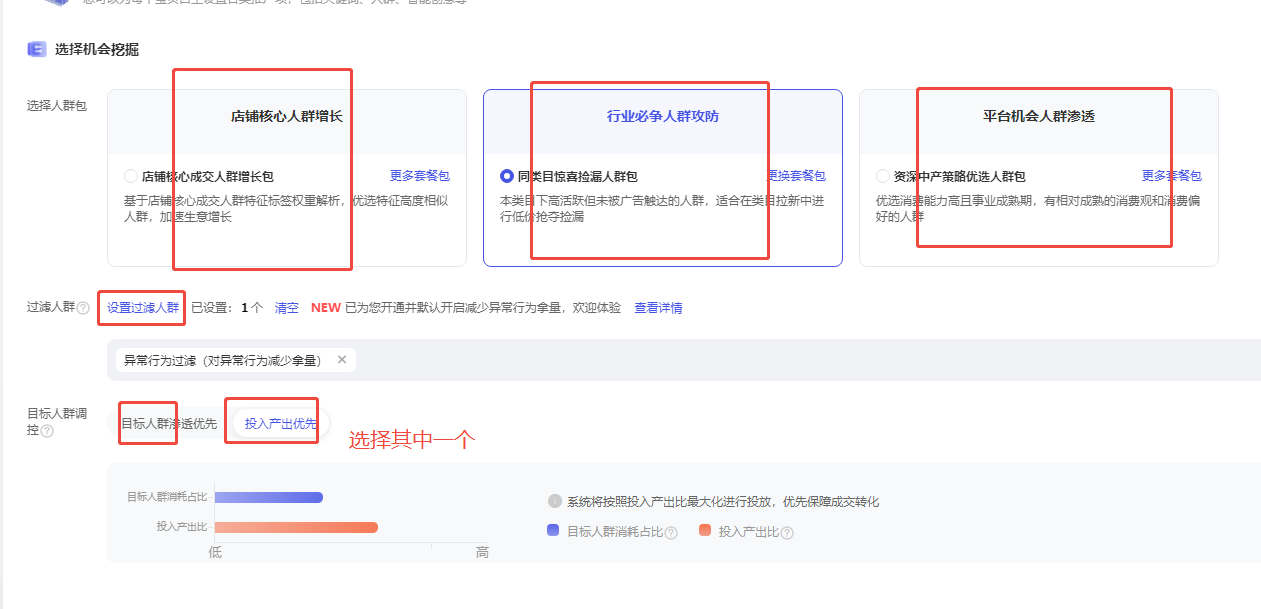Open 更多套餐包 in 店铺核心人群增长 card
Image resolution: width=1261 pixels, height=609 pixels.
click(420, 176)
